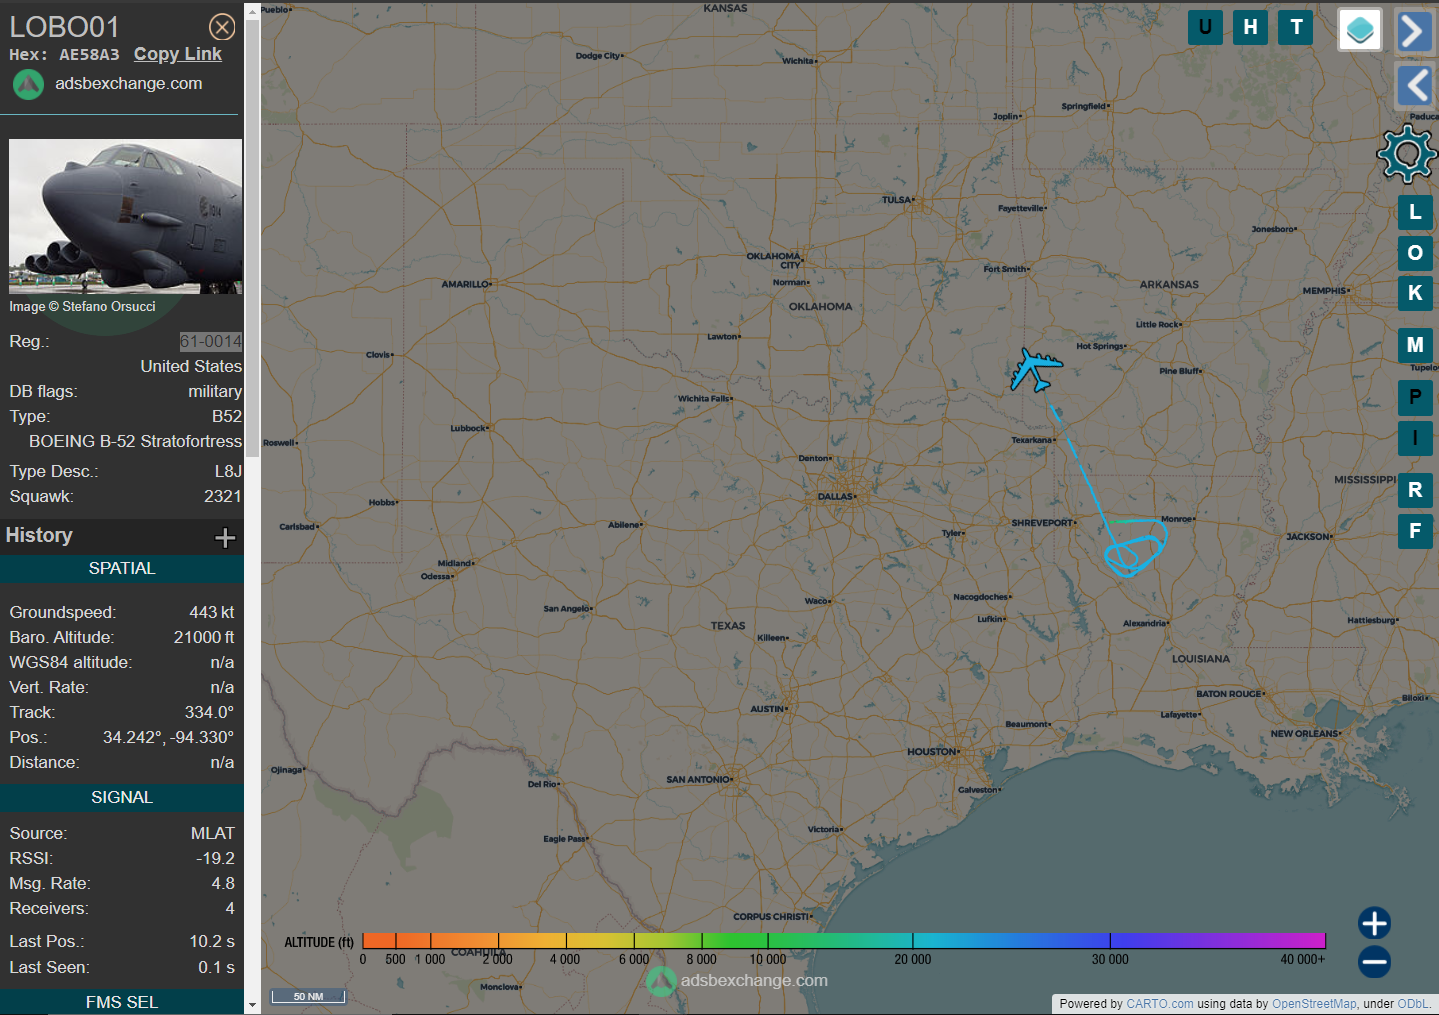
Task: Toggle the L button on map
Action: (1415, 212)
